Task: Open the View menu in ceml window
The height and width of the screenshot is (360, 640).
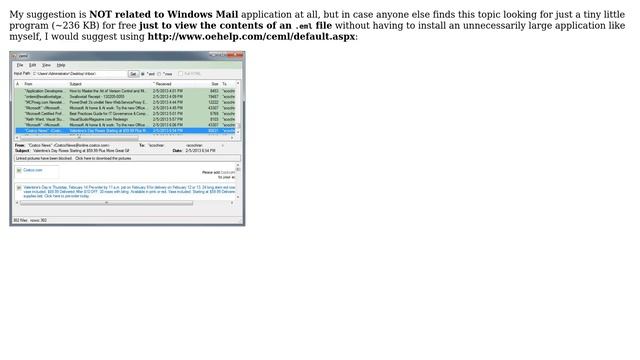Action: pyautogui.click(x=47, y=65)
